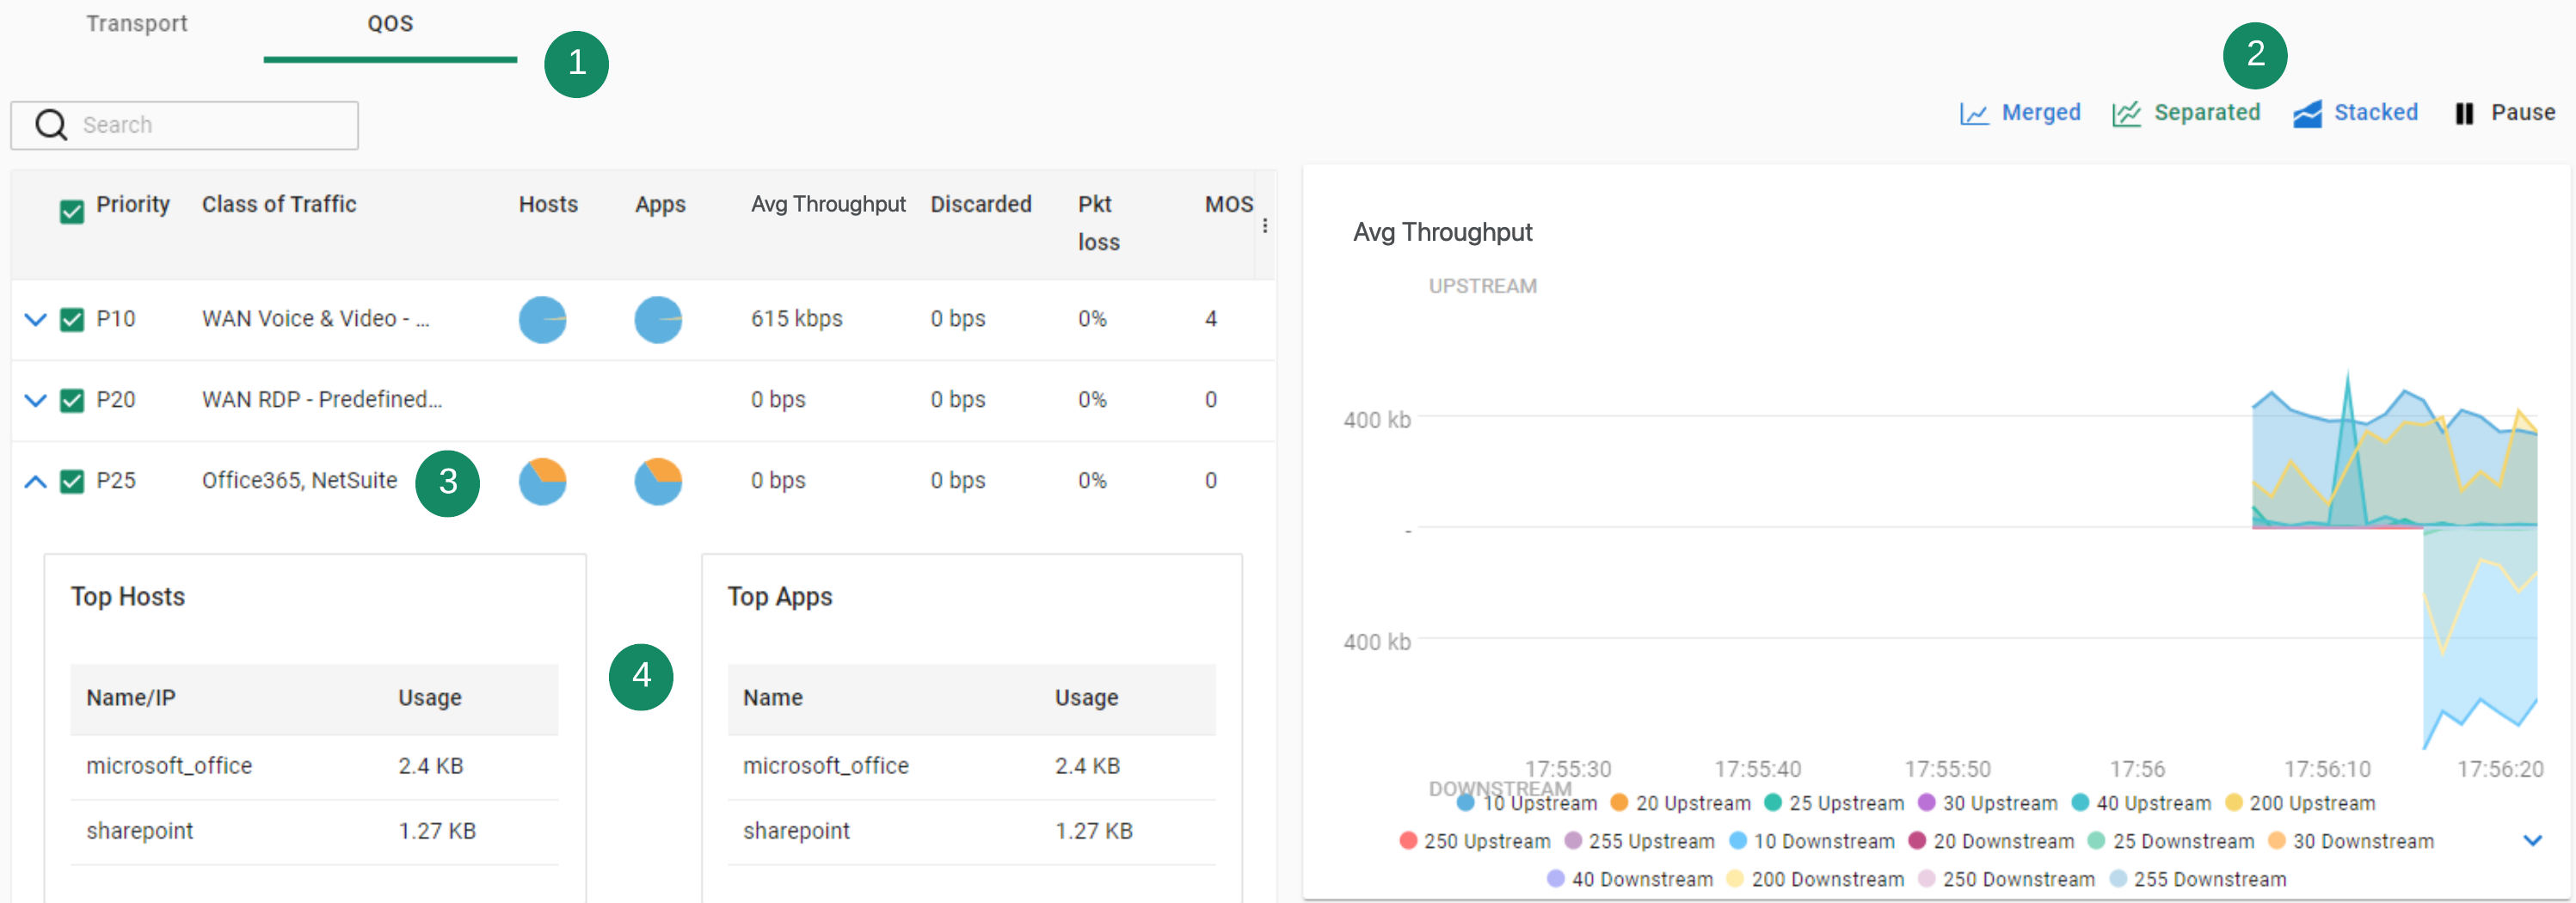Switch to the Transport tab
The image size is (2576, 903).
[x=137, y=24]
